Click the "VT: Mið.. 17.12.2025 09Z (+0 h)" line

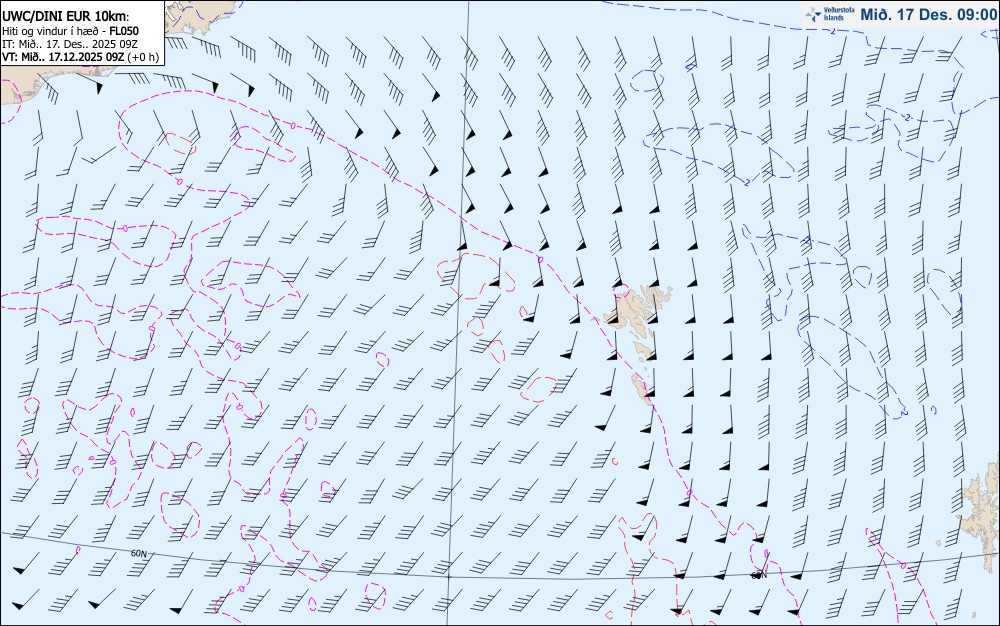coord(80,57)
